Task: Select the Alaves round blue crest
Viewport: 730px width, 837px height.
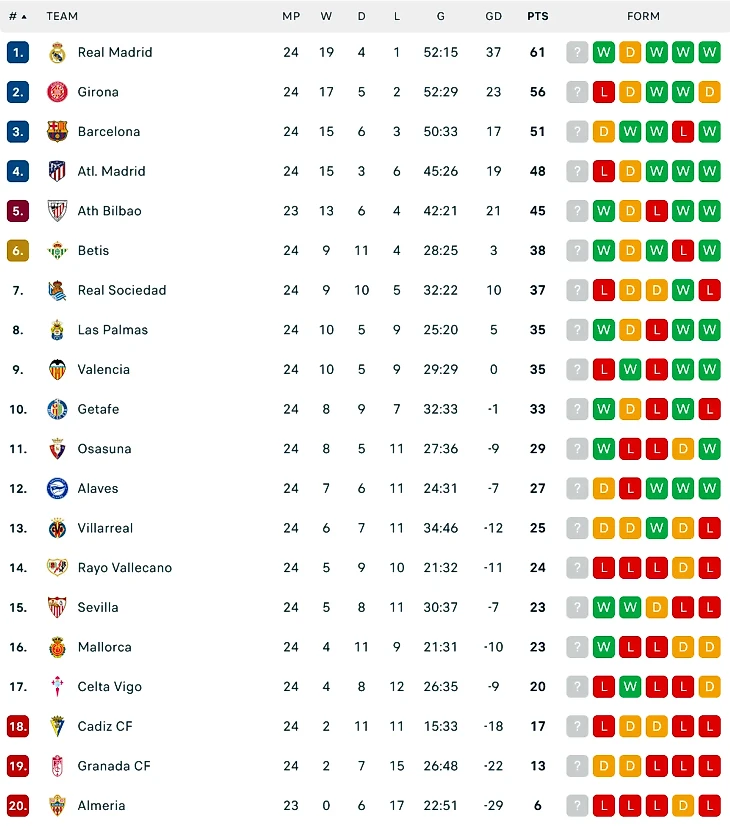Action: coord(57,488)
